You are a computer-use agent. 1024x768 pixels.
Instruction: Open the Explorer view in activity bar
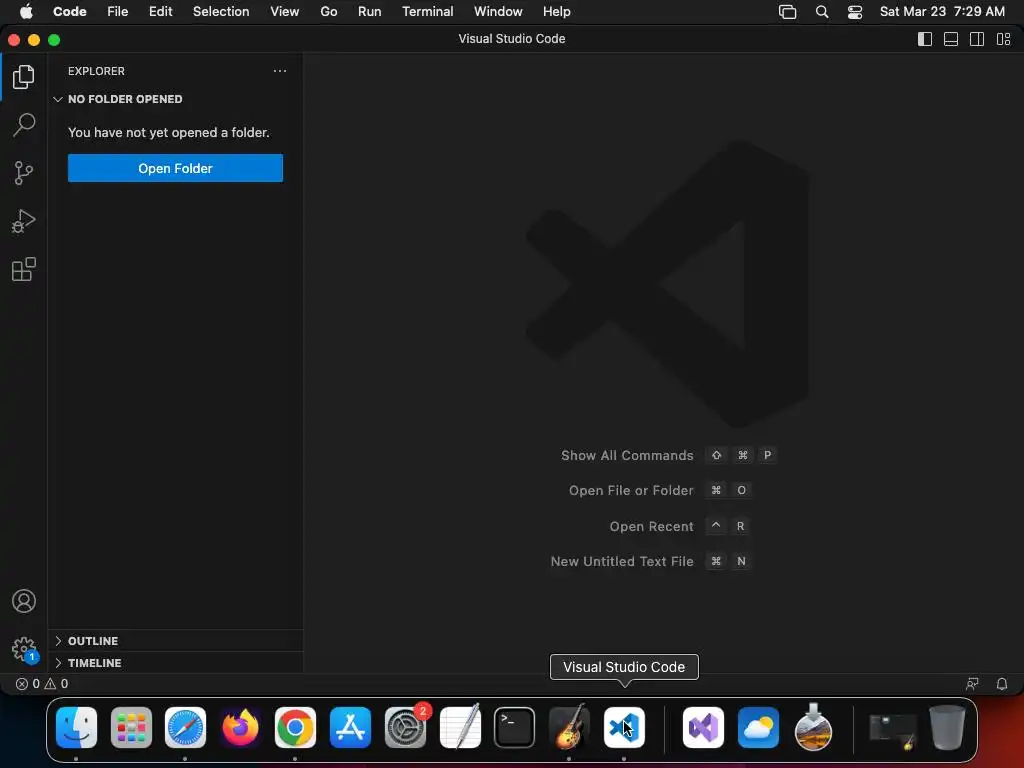(24, 77)
